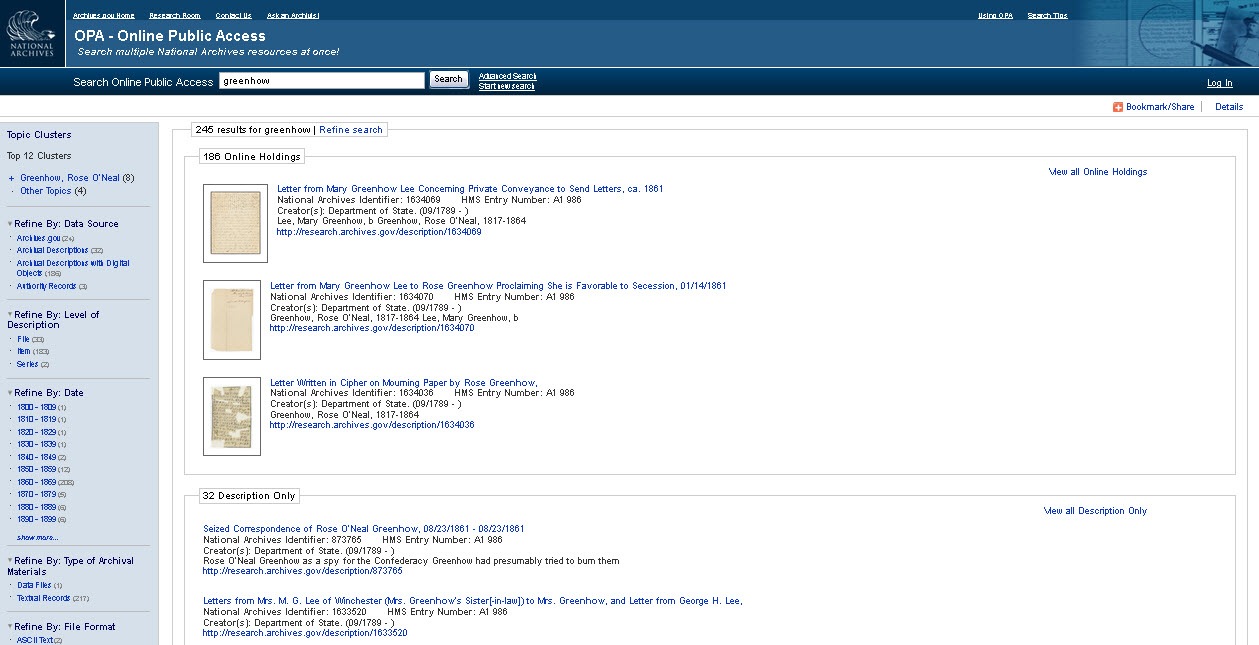This screenshot has width=1259, height=645.
Task: Collapse the Refine By: Level of Description section
Action: [x=10, y=315]
